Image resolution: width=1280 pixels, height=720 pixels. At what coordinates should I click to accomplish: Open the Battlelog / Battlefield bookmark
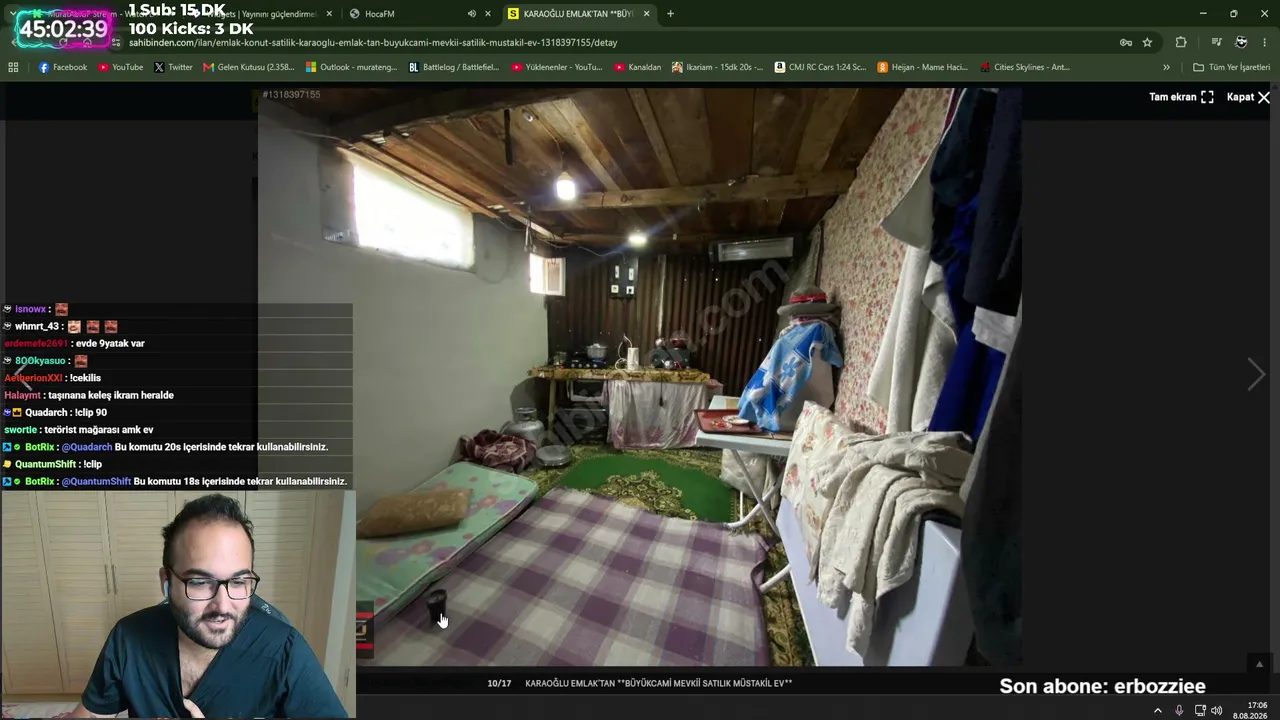[x=454, y=68]
